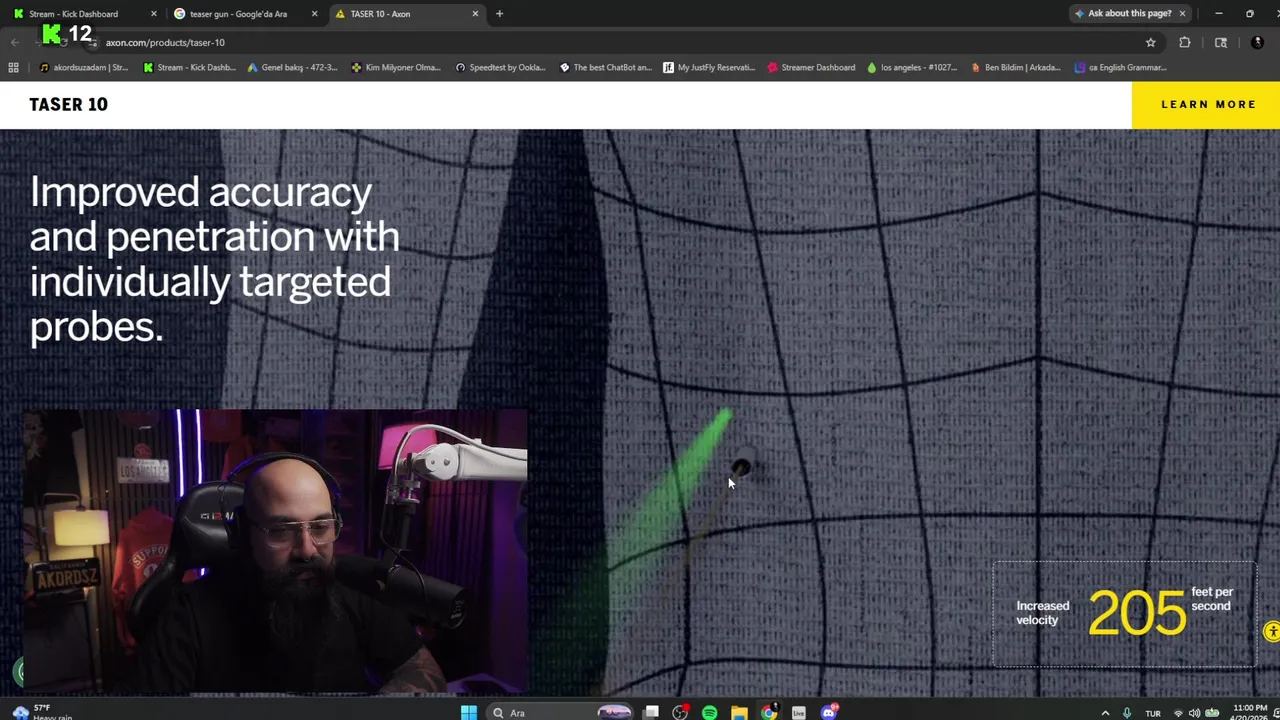This screenshot has width=1280, height=720.
Task: Open los angeles - #1027 bookmark
Action: coord(912,67)
